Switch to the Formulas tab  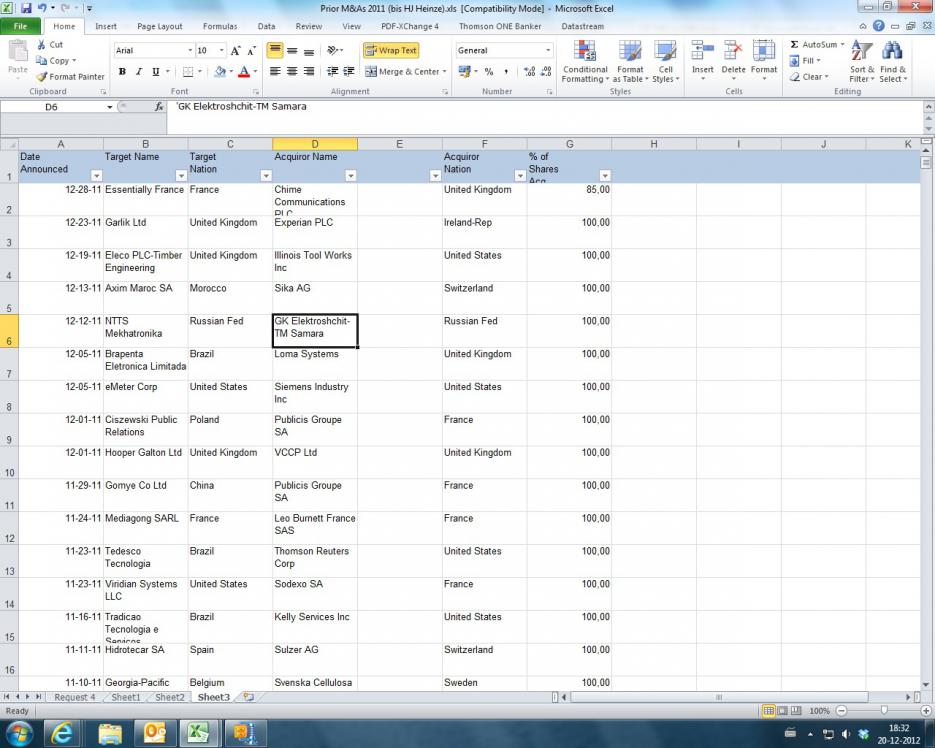pos(219,26)
